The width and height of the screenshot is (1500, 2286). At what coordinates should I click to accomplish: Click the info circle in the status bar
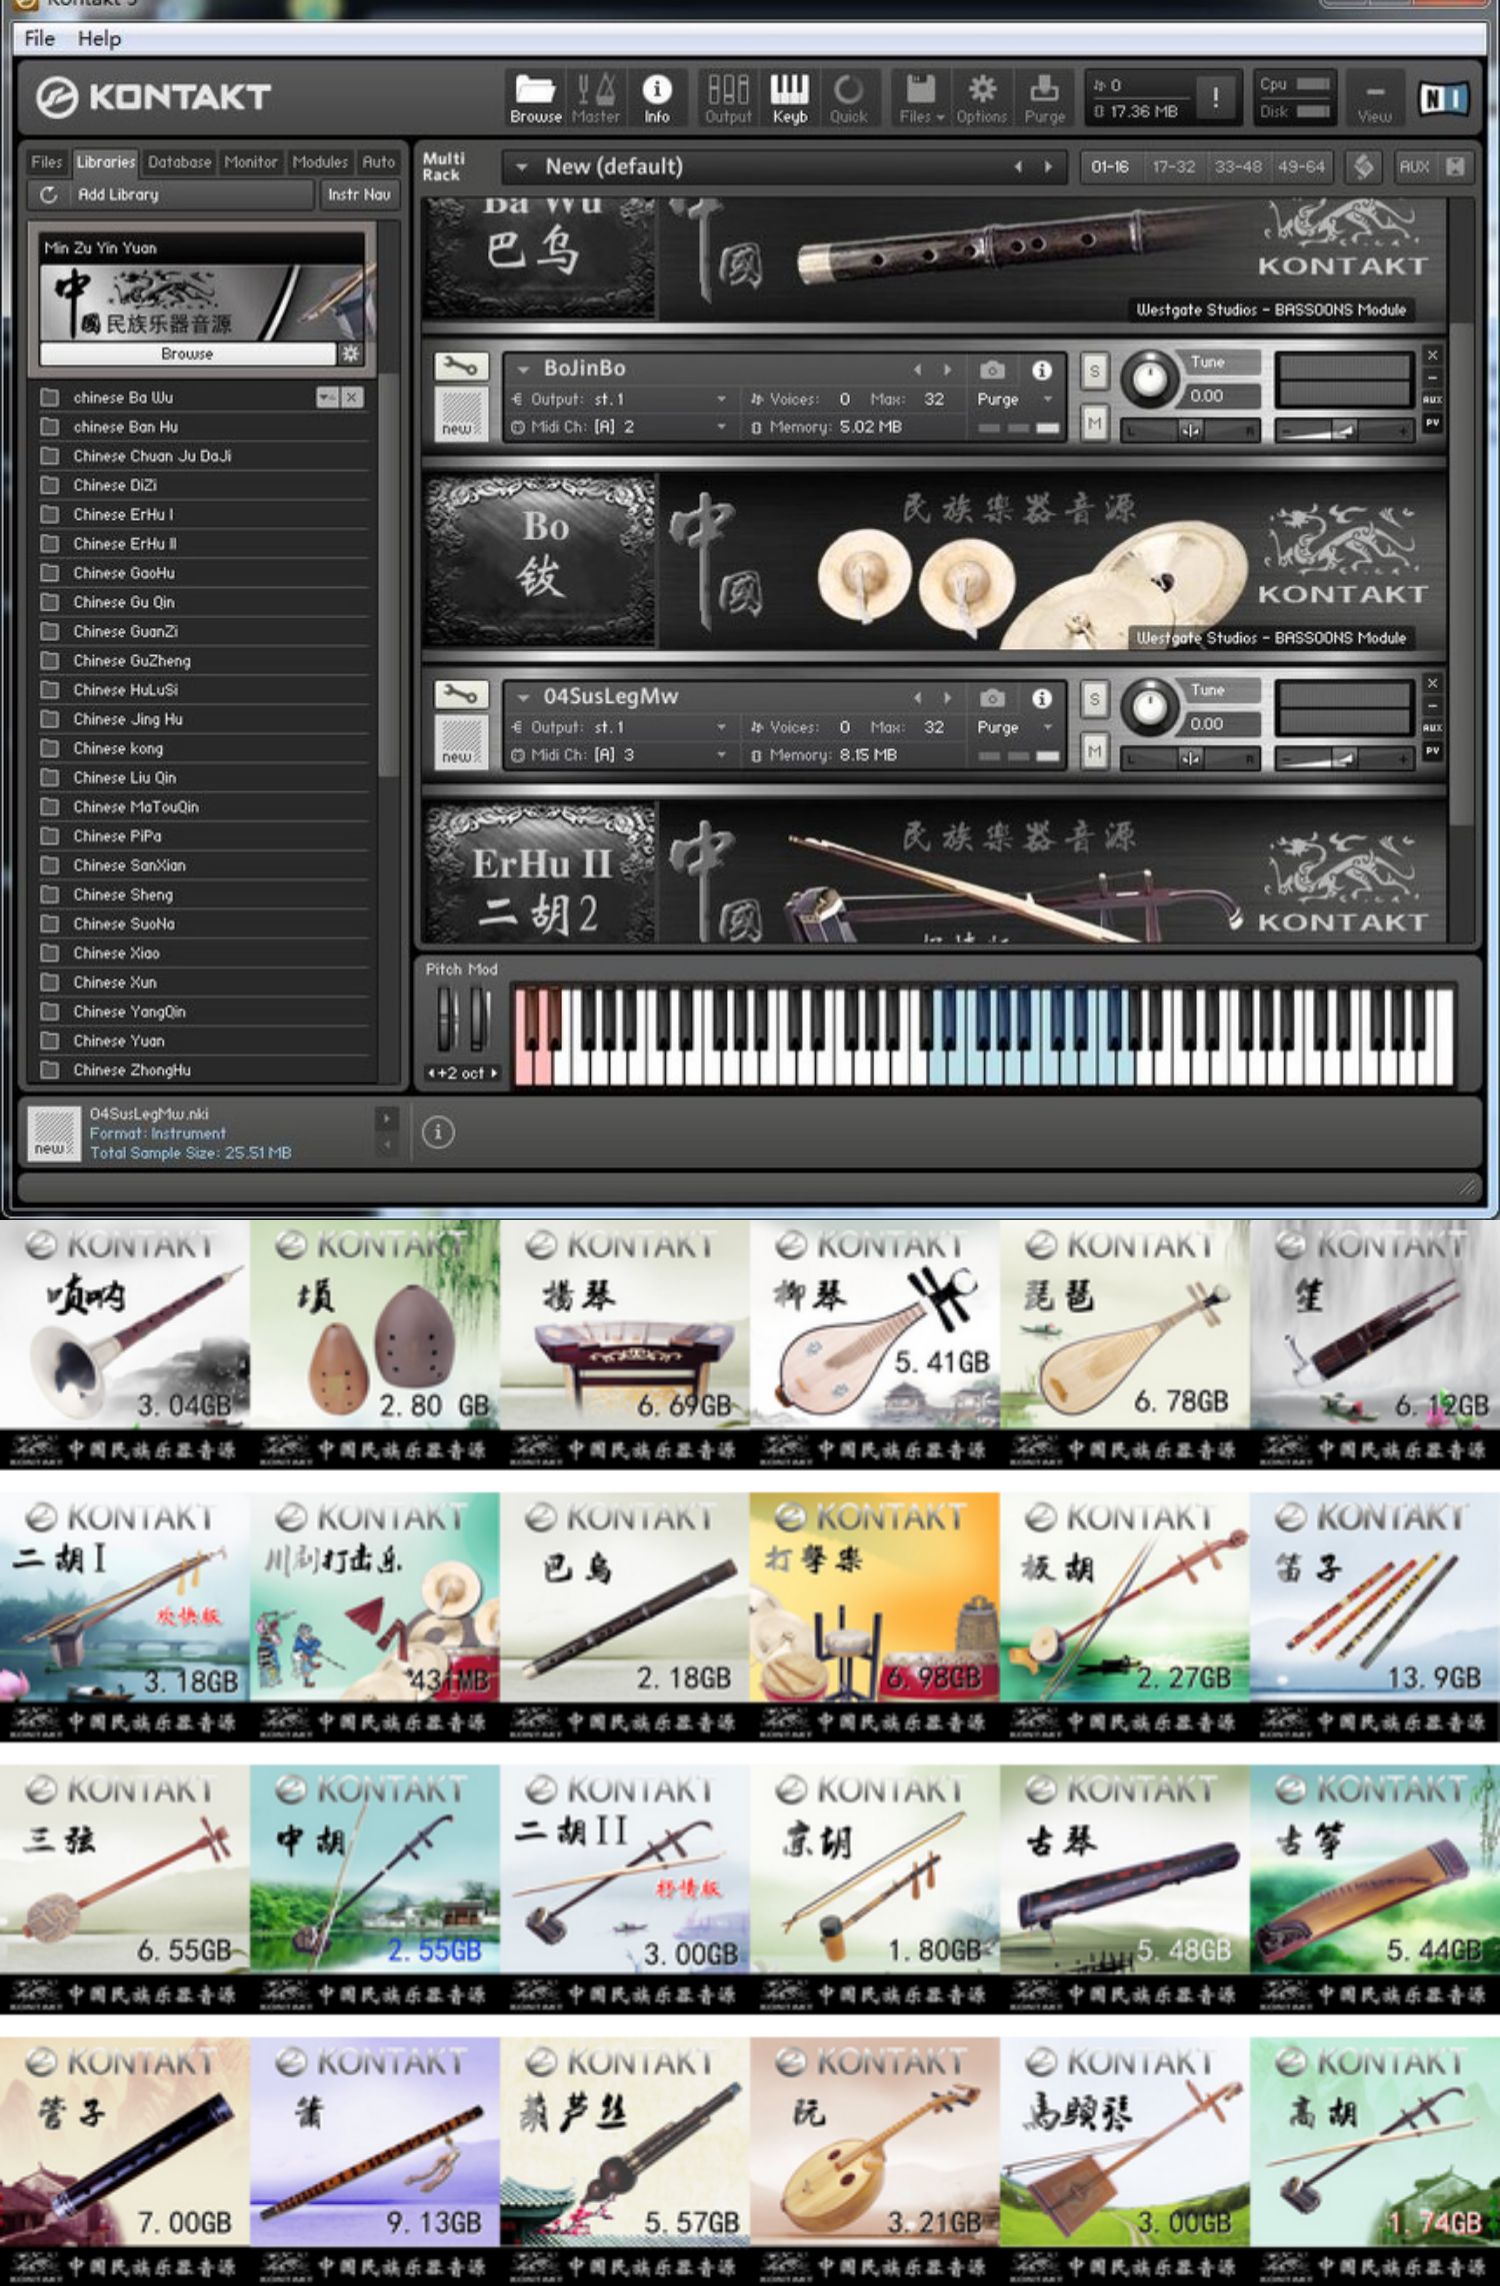437,1132
